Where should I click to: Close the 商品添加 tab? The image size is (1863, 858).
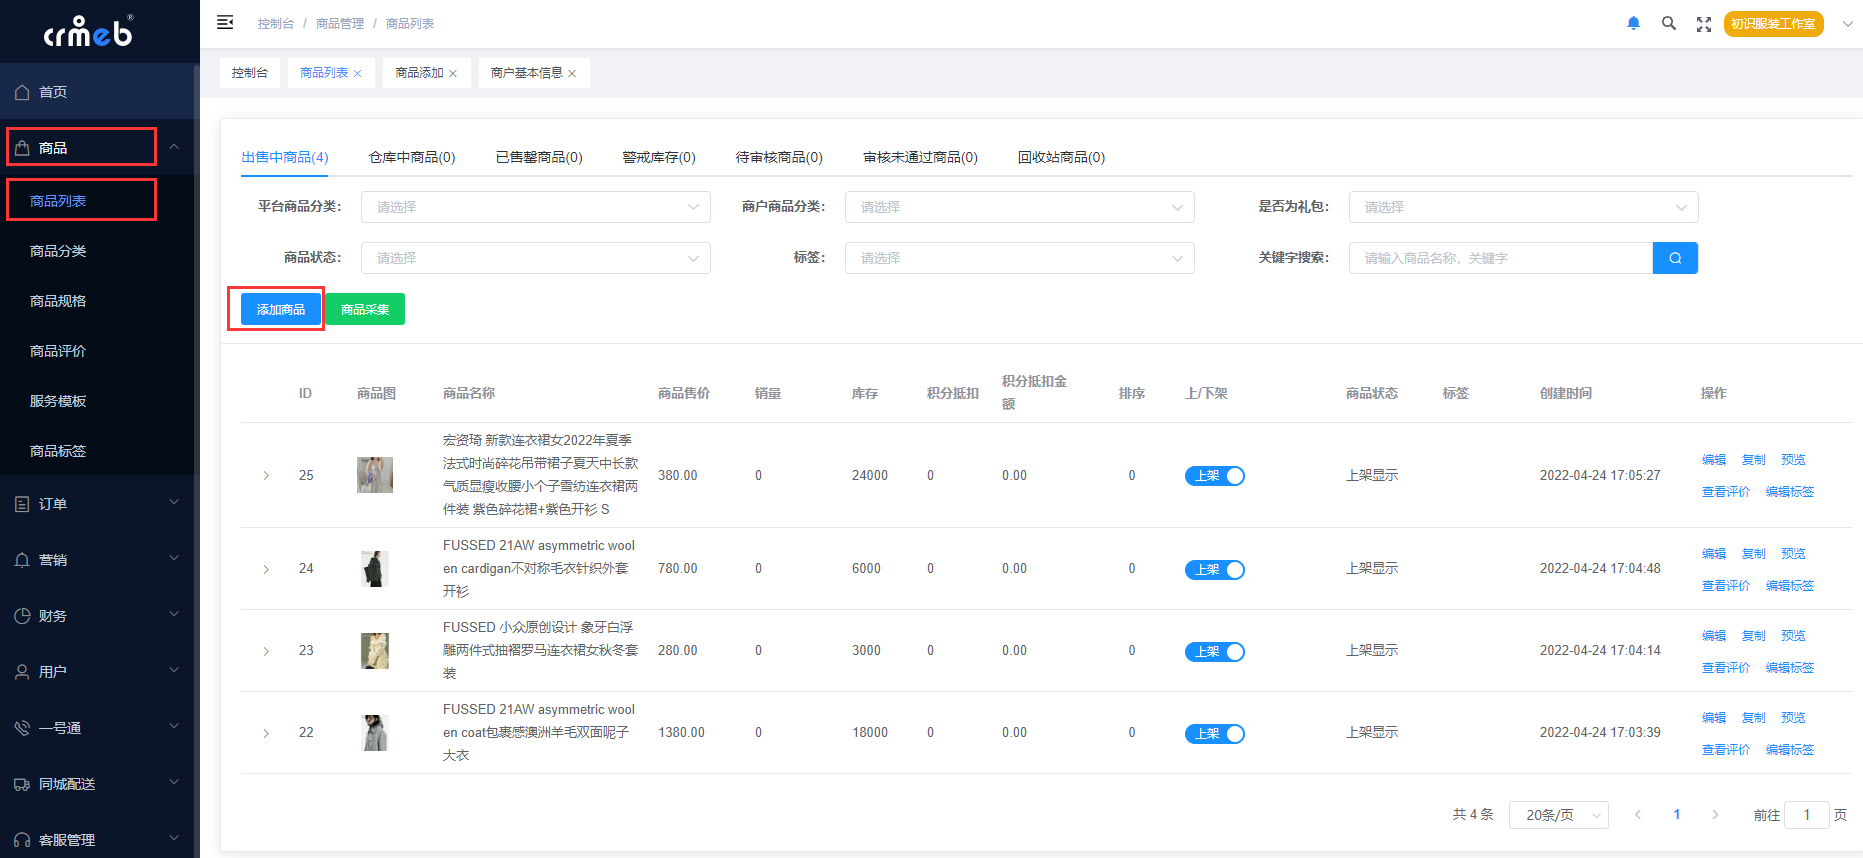point(453,74)
